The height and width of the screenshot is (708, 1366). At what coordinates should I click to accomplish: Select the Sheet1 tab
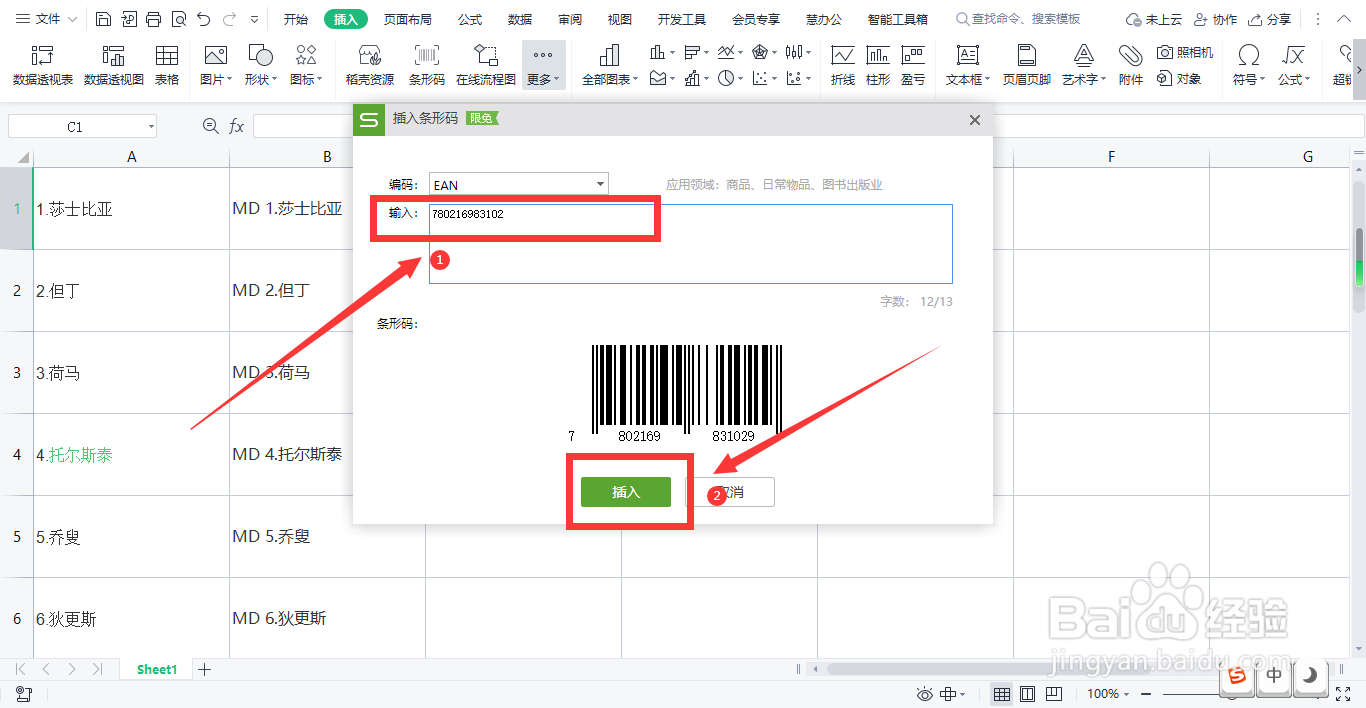coord(157,669)
